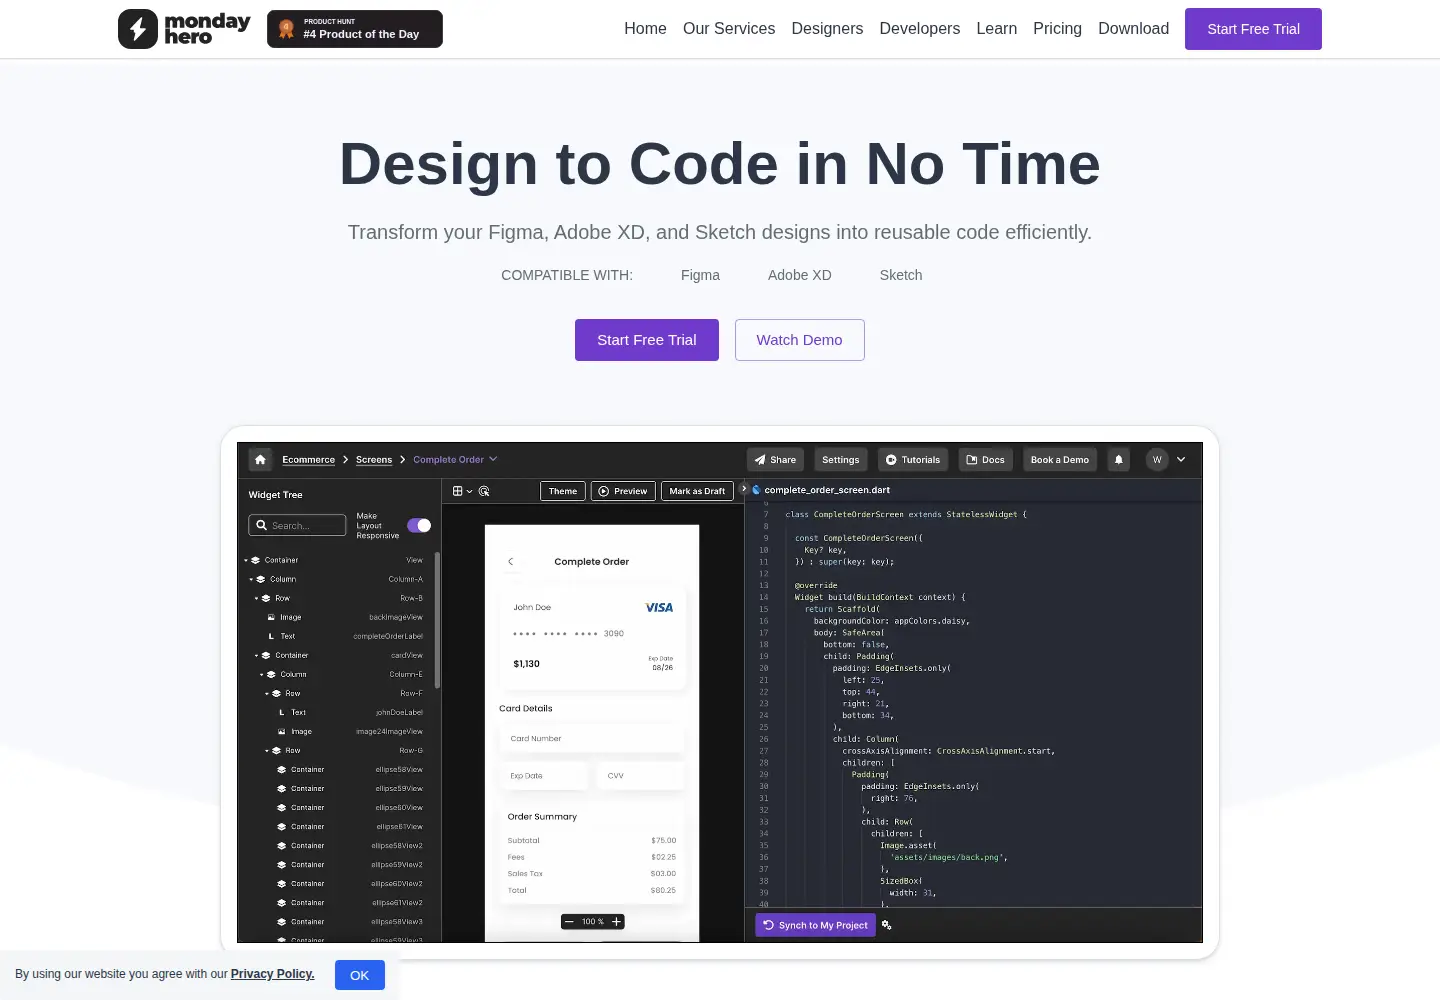Open the user menu chevron beside avatar
The width and height of the screenshot is (1440, 1000).
[x=1181, y=460]
